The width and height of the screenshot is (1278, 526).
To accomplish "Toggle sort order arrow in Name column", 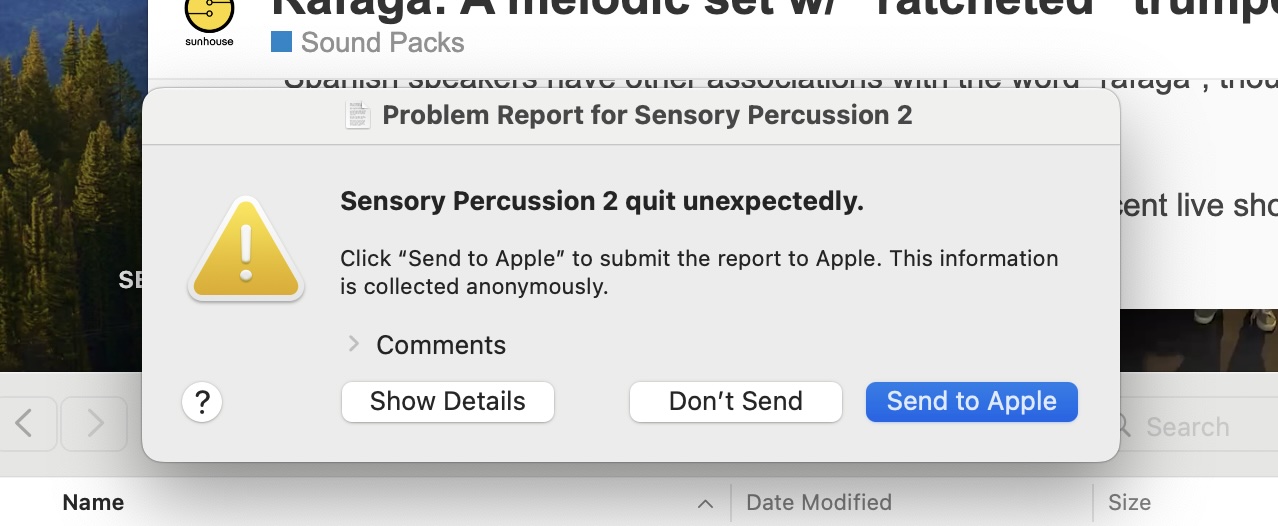I will click(705, 503).
